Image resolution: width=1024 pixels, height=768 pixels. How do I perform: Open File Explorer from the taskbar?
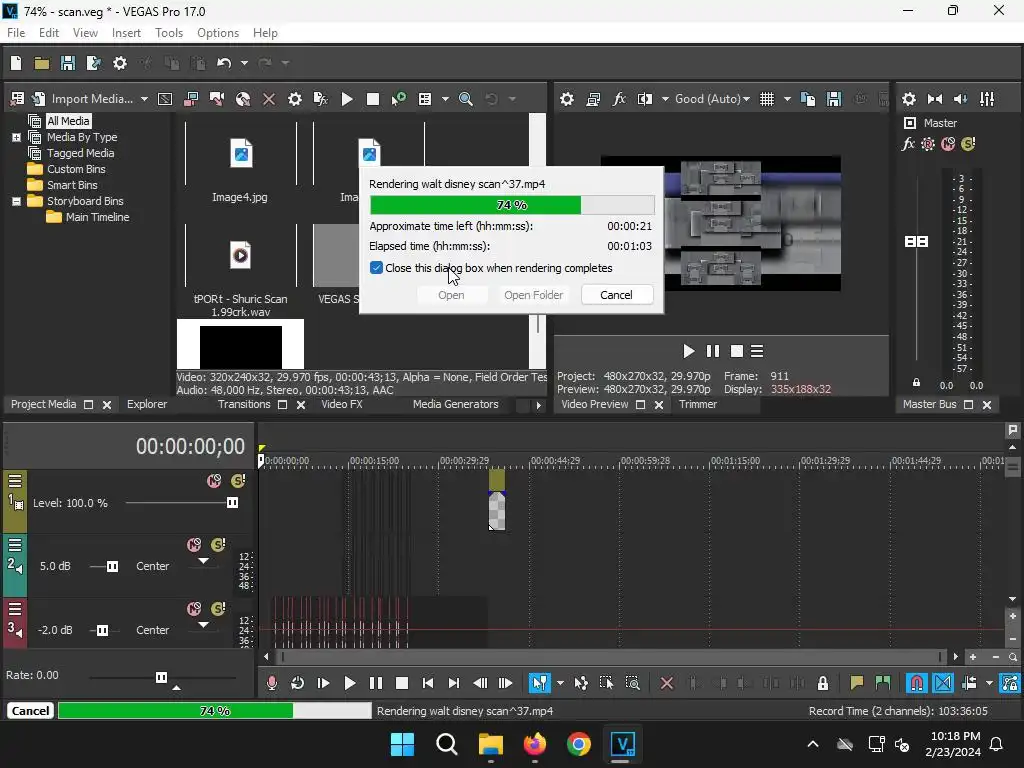point(490,744)
